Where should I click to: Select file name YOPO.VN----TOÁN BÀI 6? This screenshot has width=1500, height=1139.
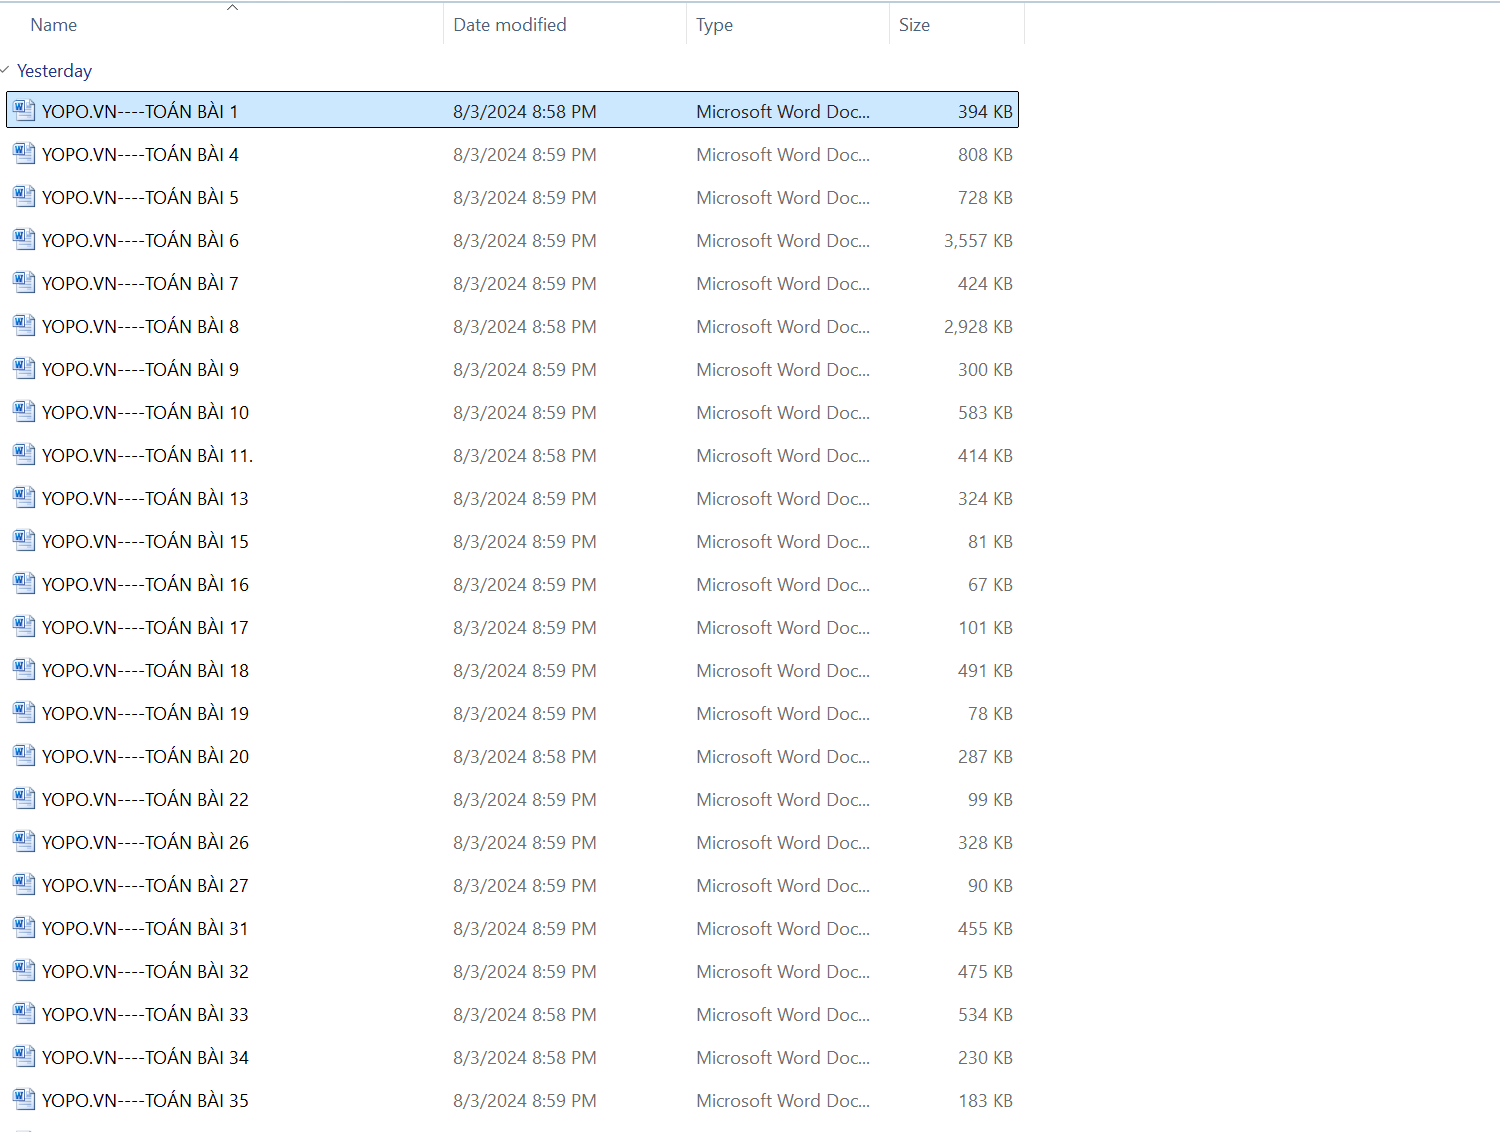point(140,240)
